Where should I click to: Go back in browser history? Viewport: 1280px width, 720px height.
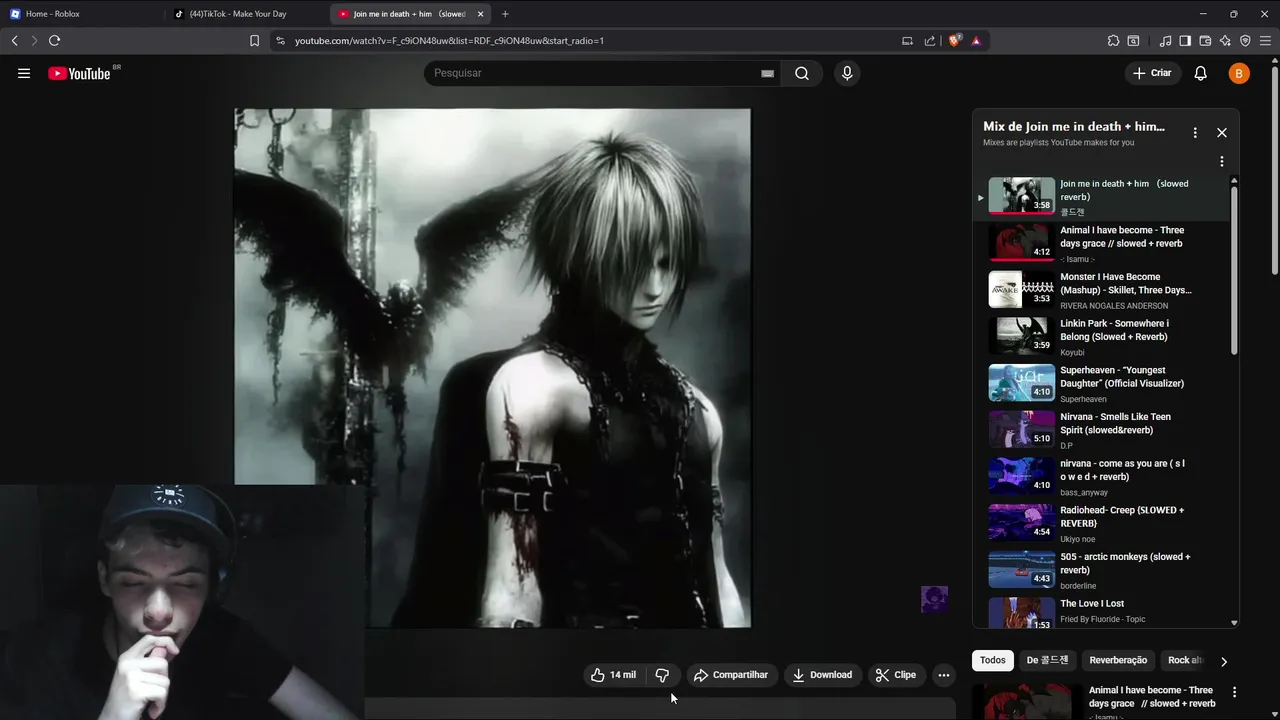tap(15, 41)
